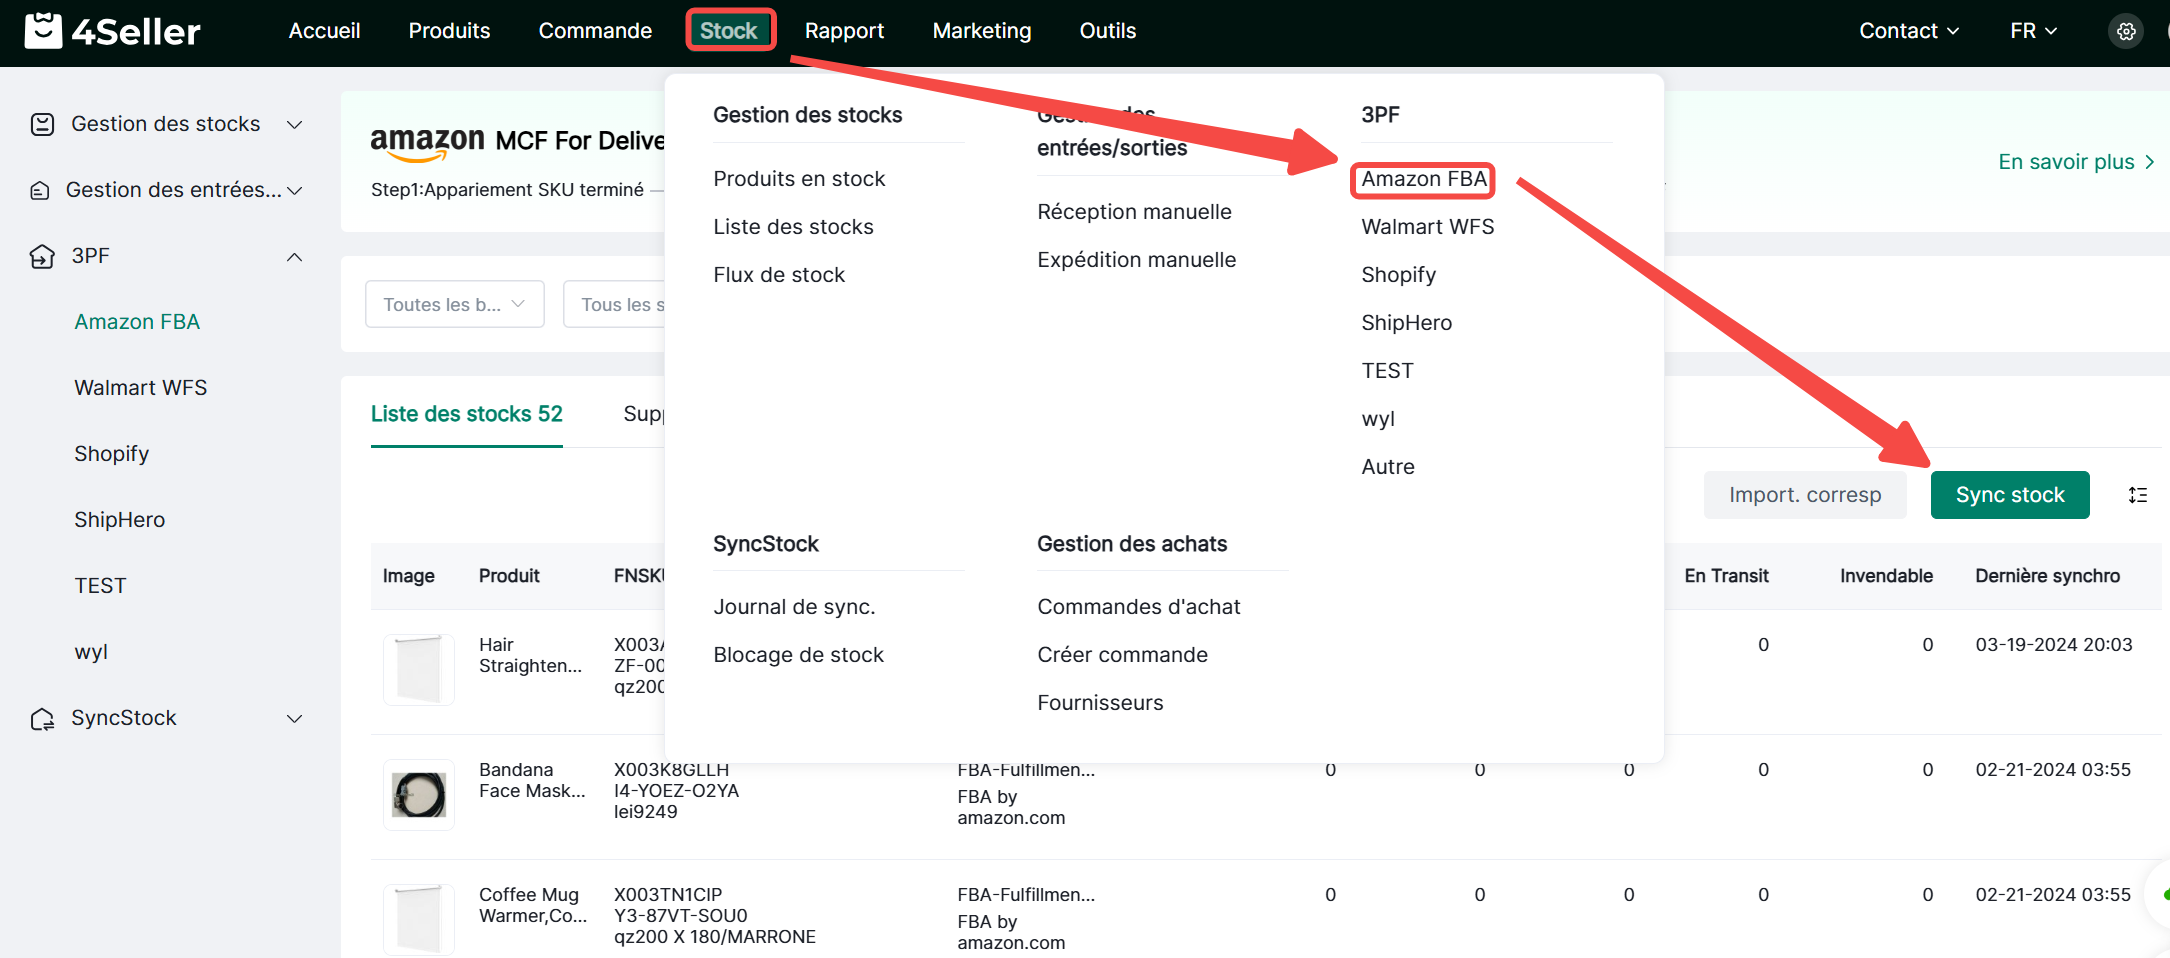Click the 4Seller logo icon
The width and height of the screenshot is (2170, 958).
click(43, 31)
